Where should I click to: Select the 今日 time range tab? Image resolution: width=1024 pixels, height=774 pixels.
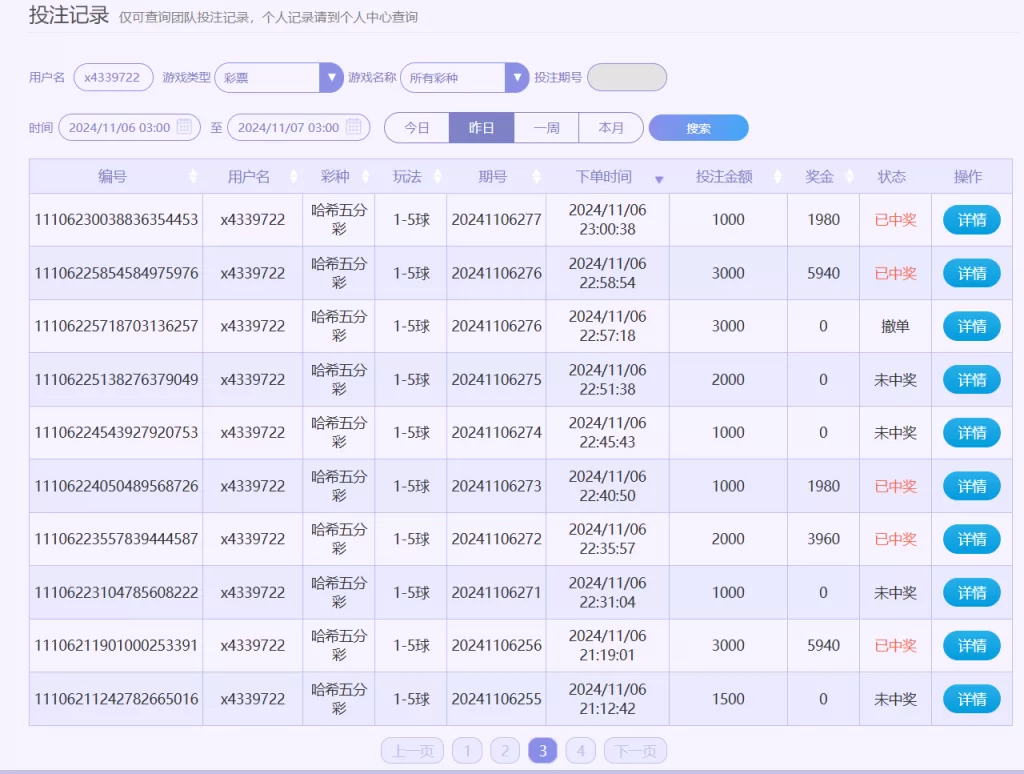pyautogui.click(x=417, y=127)
